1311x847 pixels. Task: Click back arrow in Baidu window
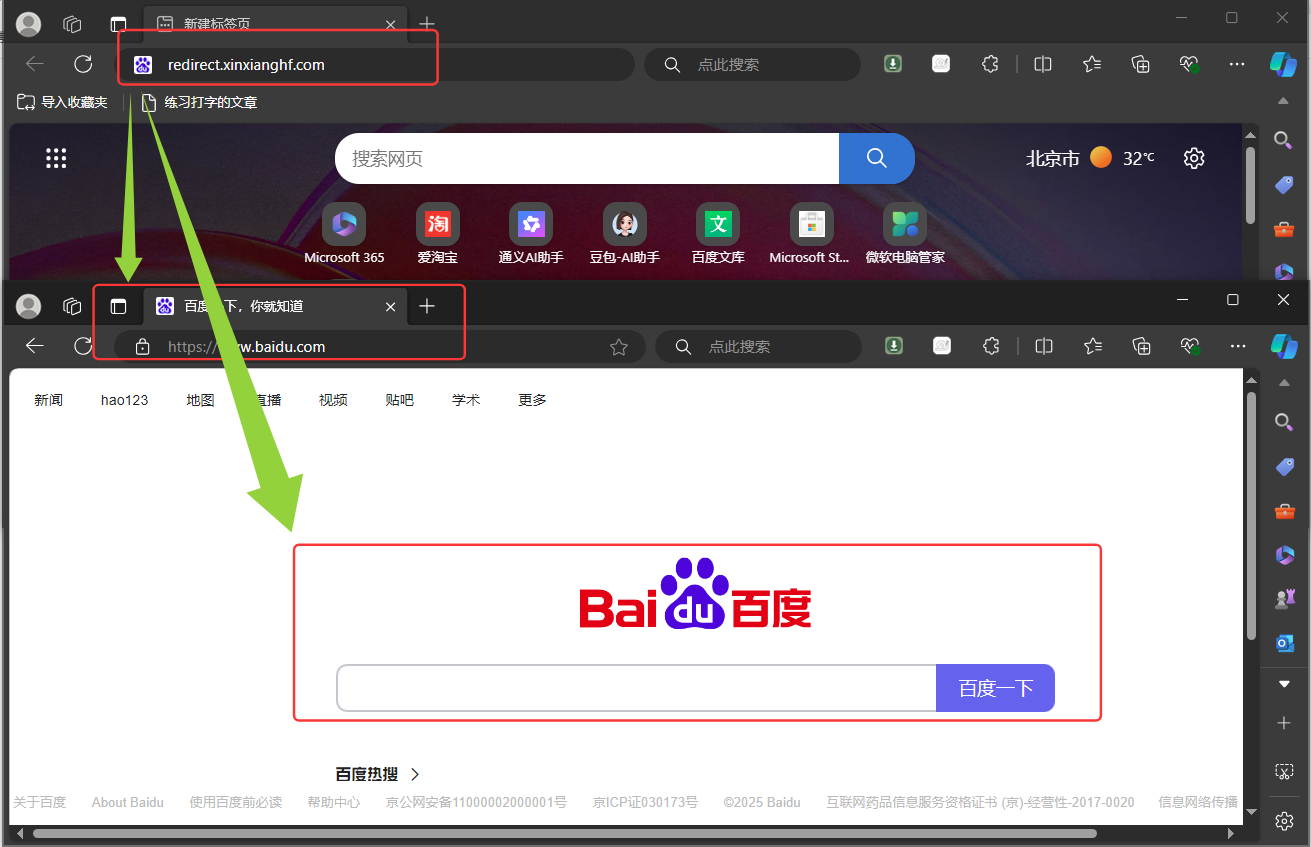point(35,346)
